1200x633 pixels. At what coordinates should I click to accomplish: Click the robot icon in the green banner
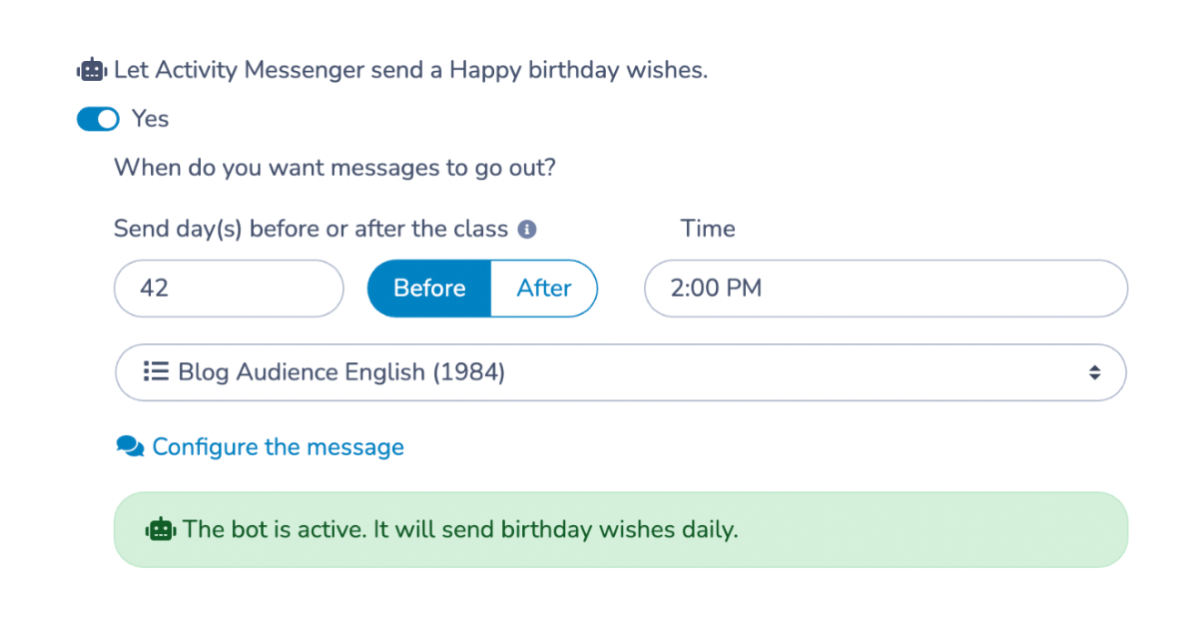point(161,529)
